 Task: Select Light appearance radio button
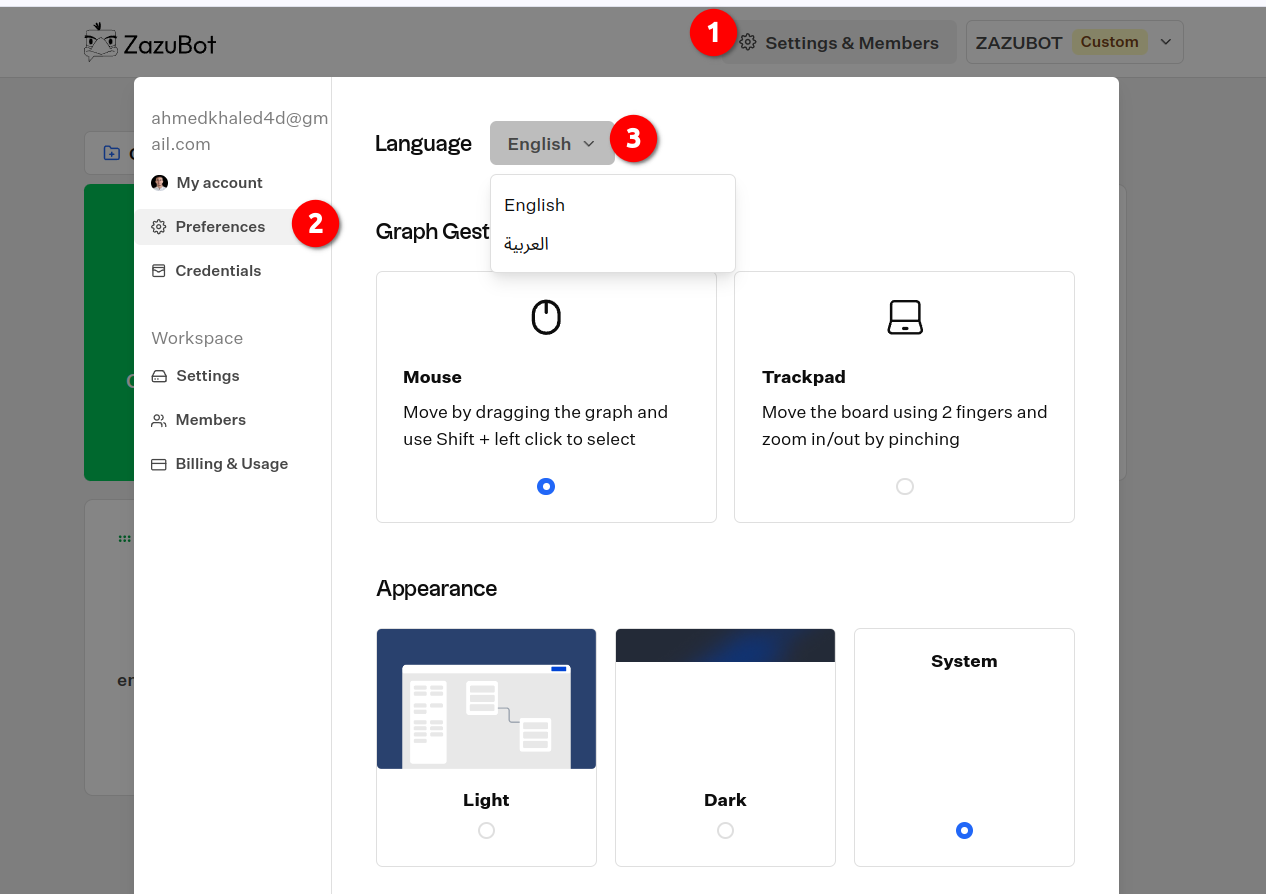pyautogui.click(x=486, y=830)
